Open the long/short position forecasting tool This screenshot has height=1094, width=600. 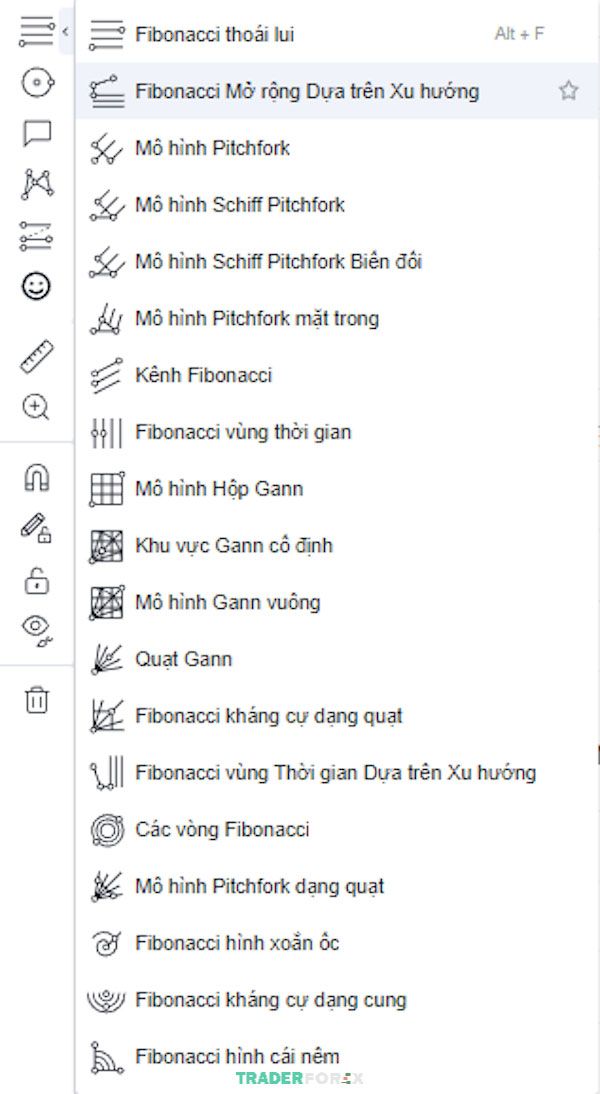36,236
